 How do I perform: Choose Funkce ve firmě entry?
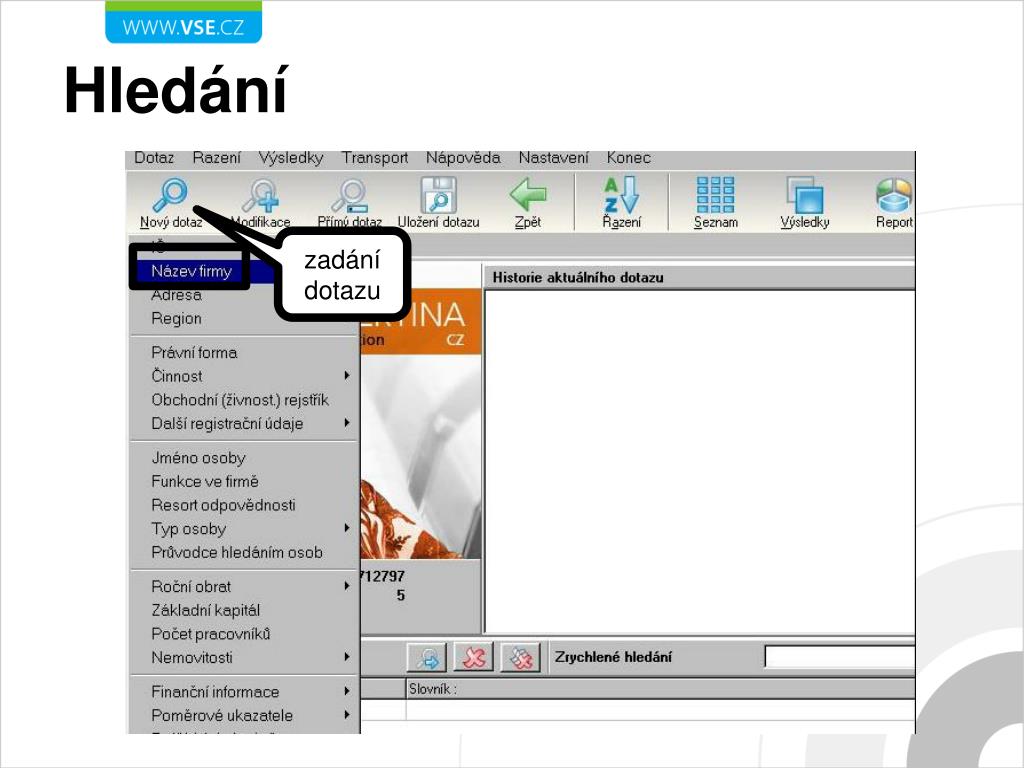coord(204,481)
